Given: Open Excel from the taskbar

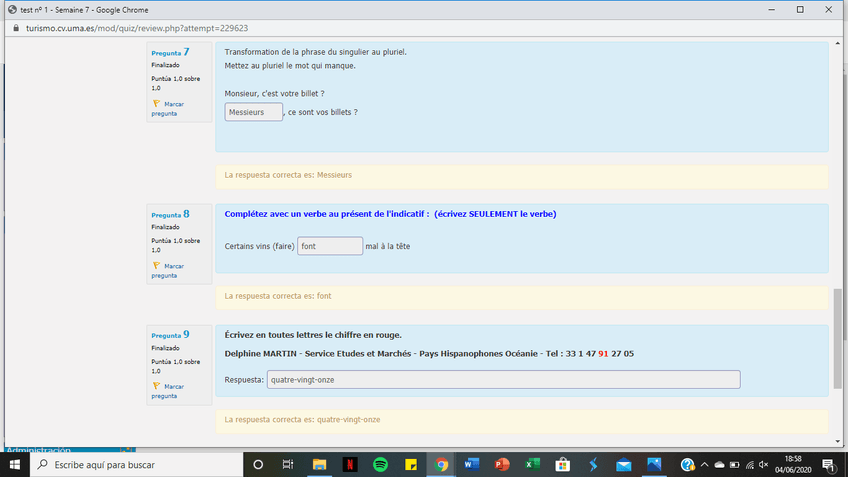Looking at the screenshot, I should coord(532,465).
